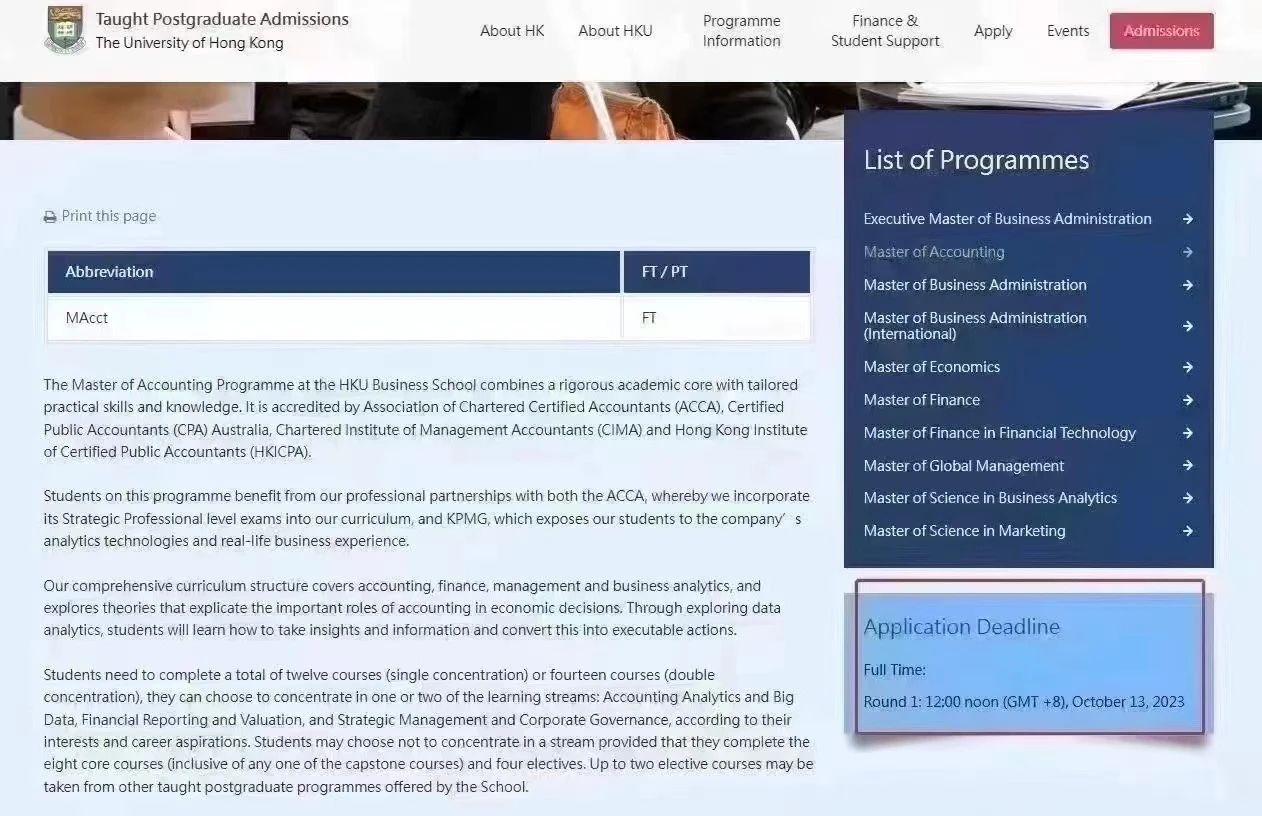
Task: Click arrow beside Master of Finance
Action: tap(1187, 400)
